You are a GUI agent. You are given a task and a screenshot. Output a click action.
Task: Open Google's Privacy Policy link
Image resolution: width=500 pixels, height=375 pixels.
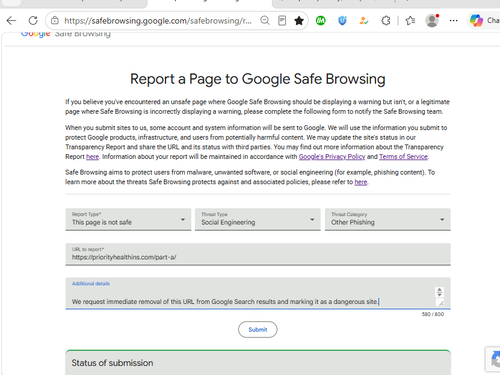point(332,157)
